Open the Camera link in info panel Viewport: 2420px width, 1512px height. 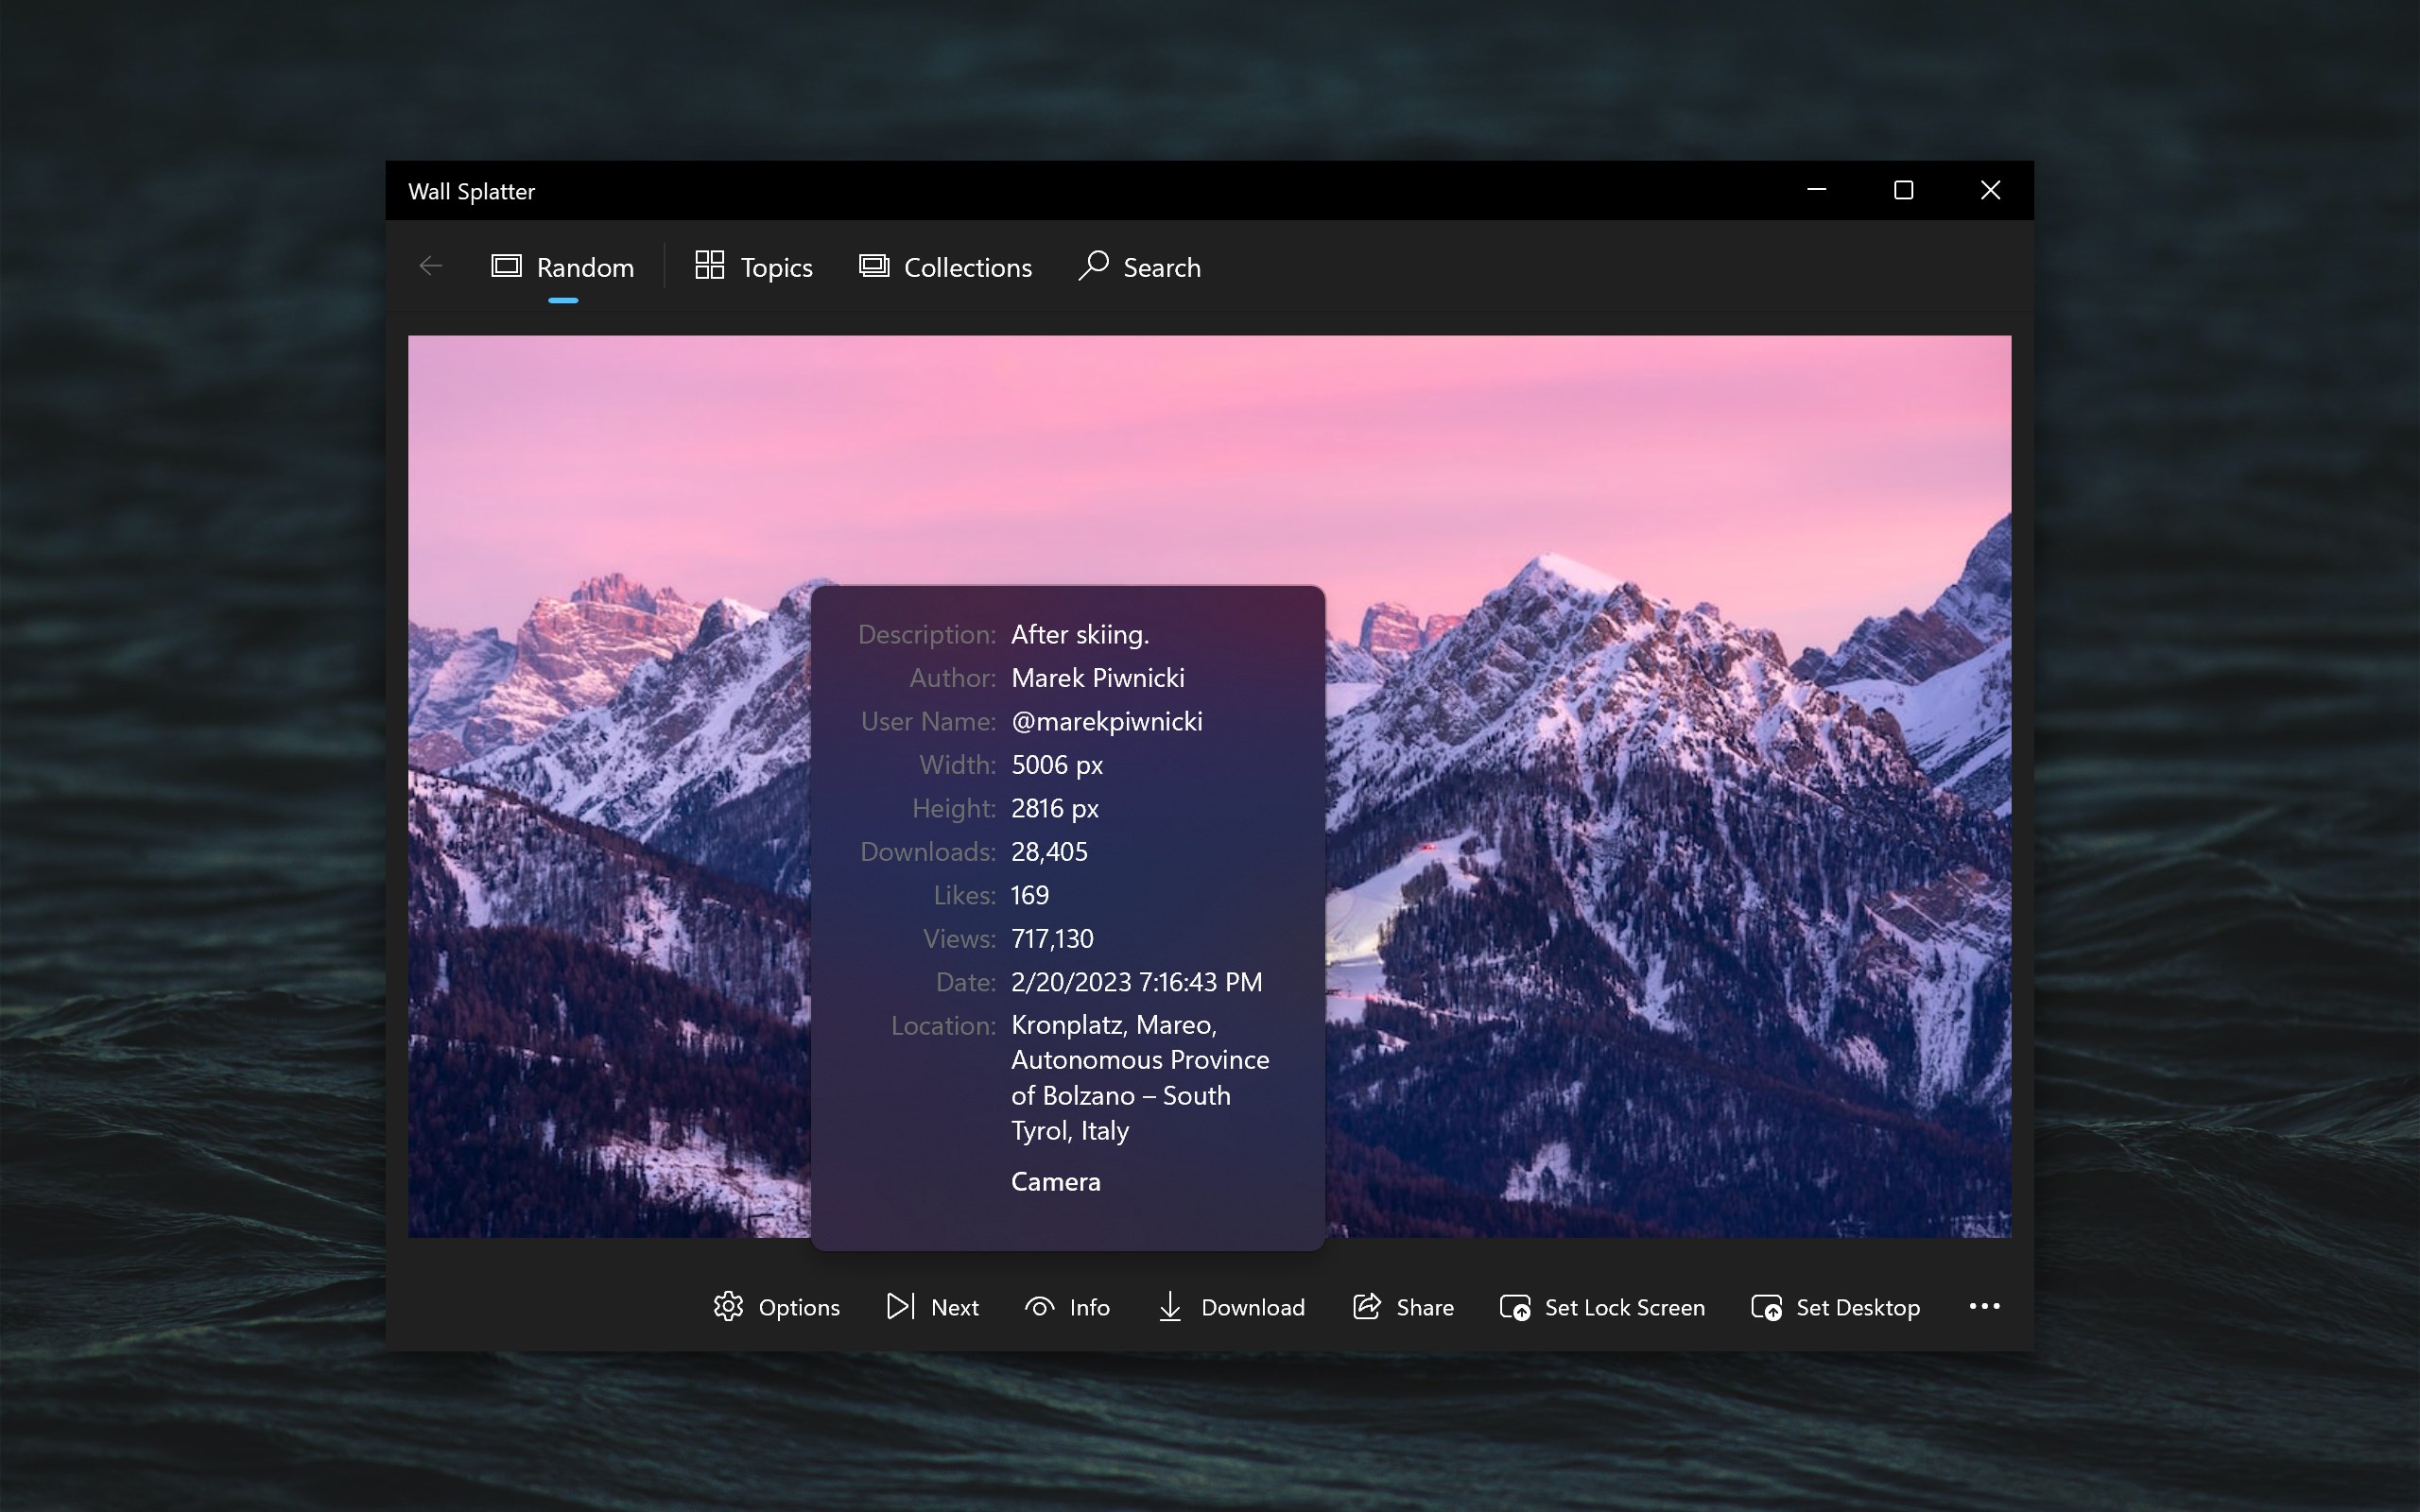(1055, 1181)
